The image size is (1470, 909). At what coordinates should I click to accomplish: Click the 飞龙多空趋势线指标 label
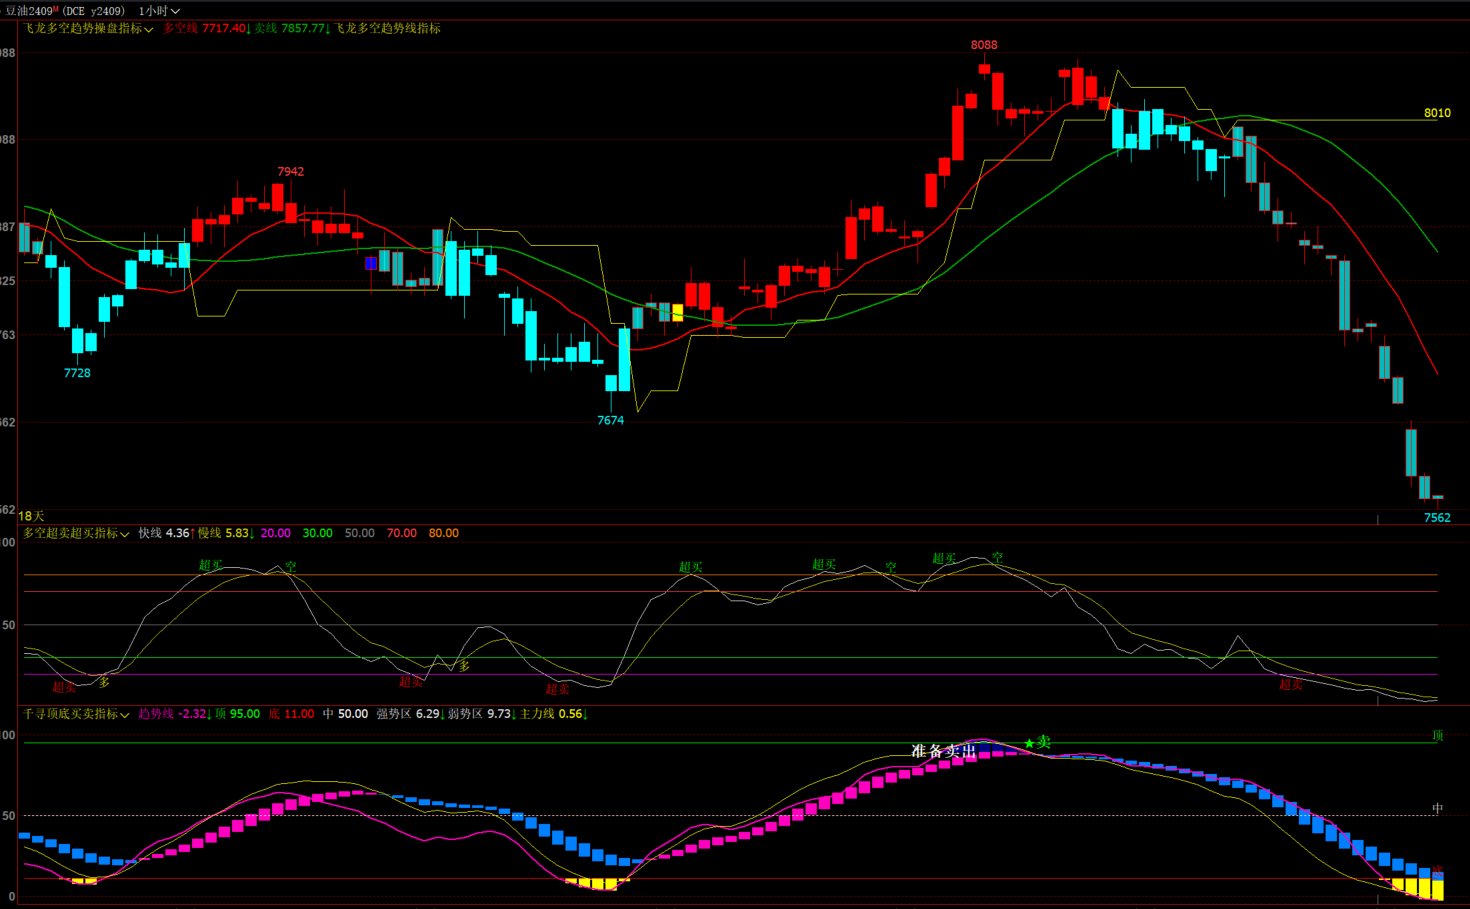(387, 28)
